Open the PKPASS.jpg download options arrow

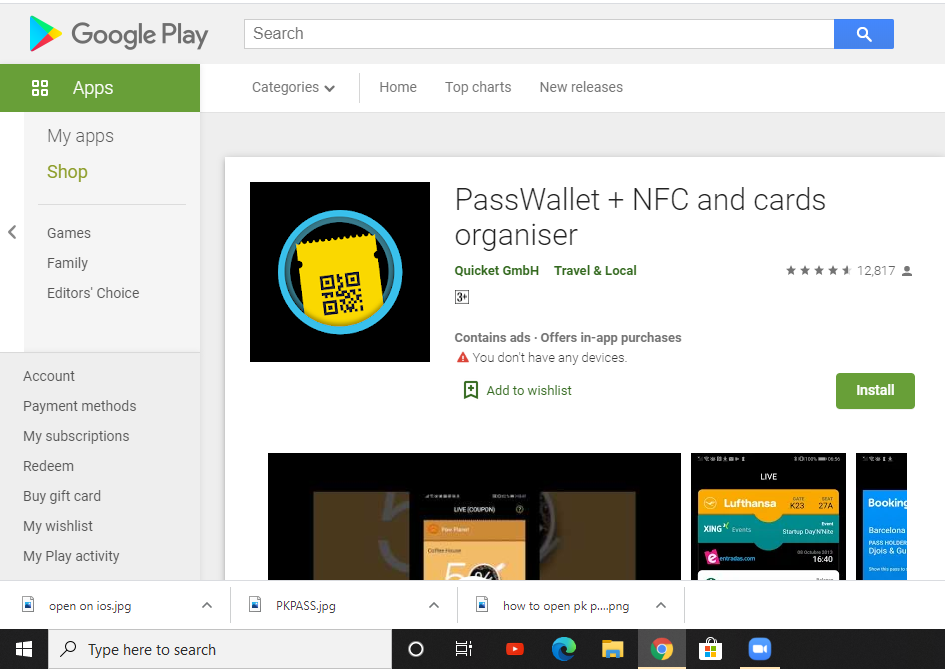click(x=434, y=605)
